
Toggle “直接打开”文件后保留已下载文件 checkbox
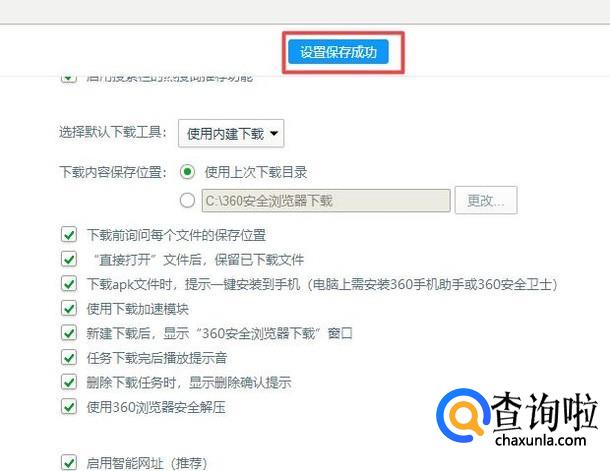(x=69, y=259)
